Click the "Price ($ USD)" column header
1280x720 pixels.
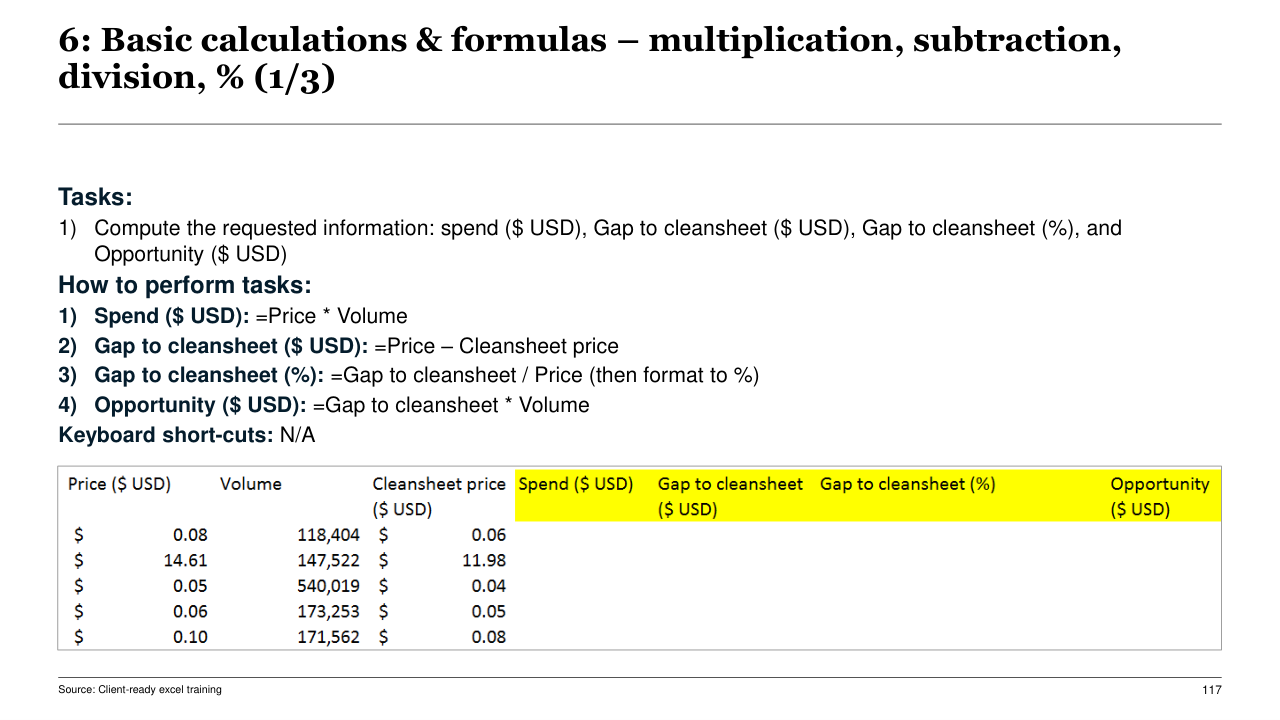119,484
